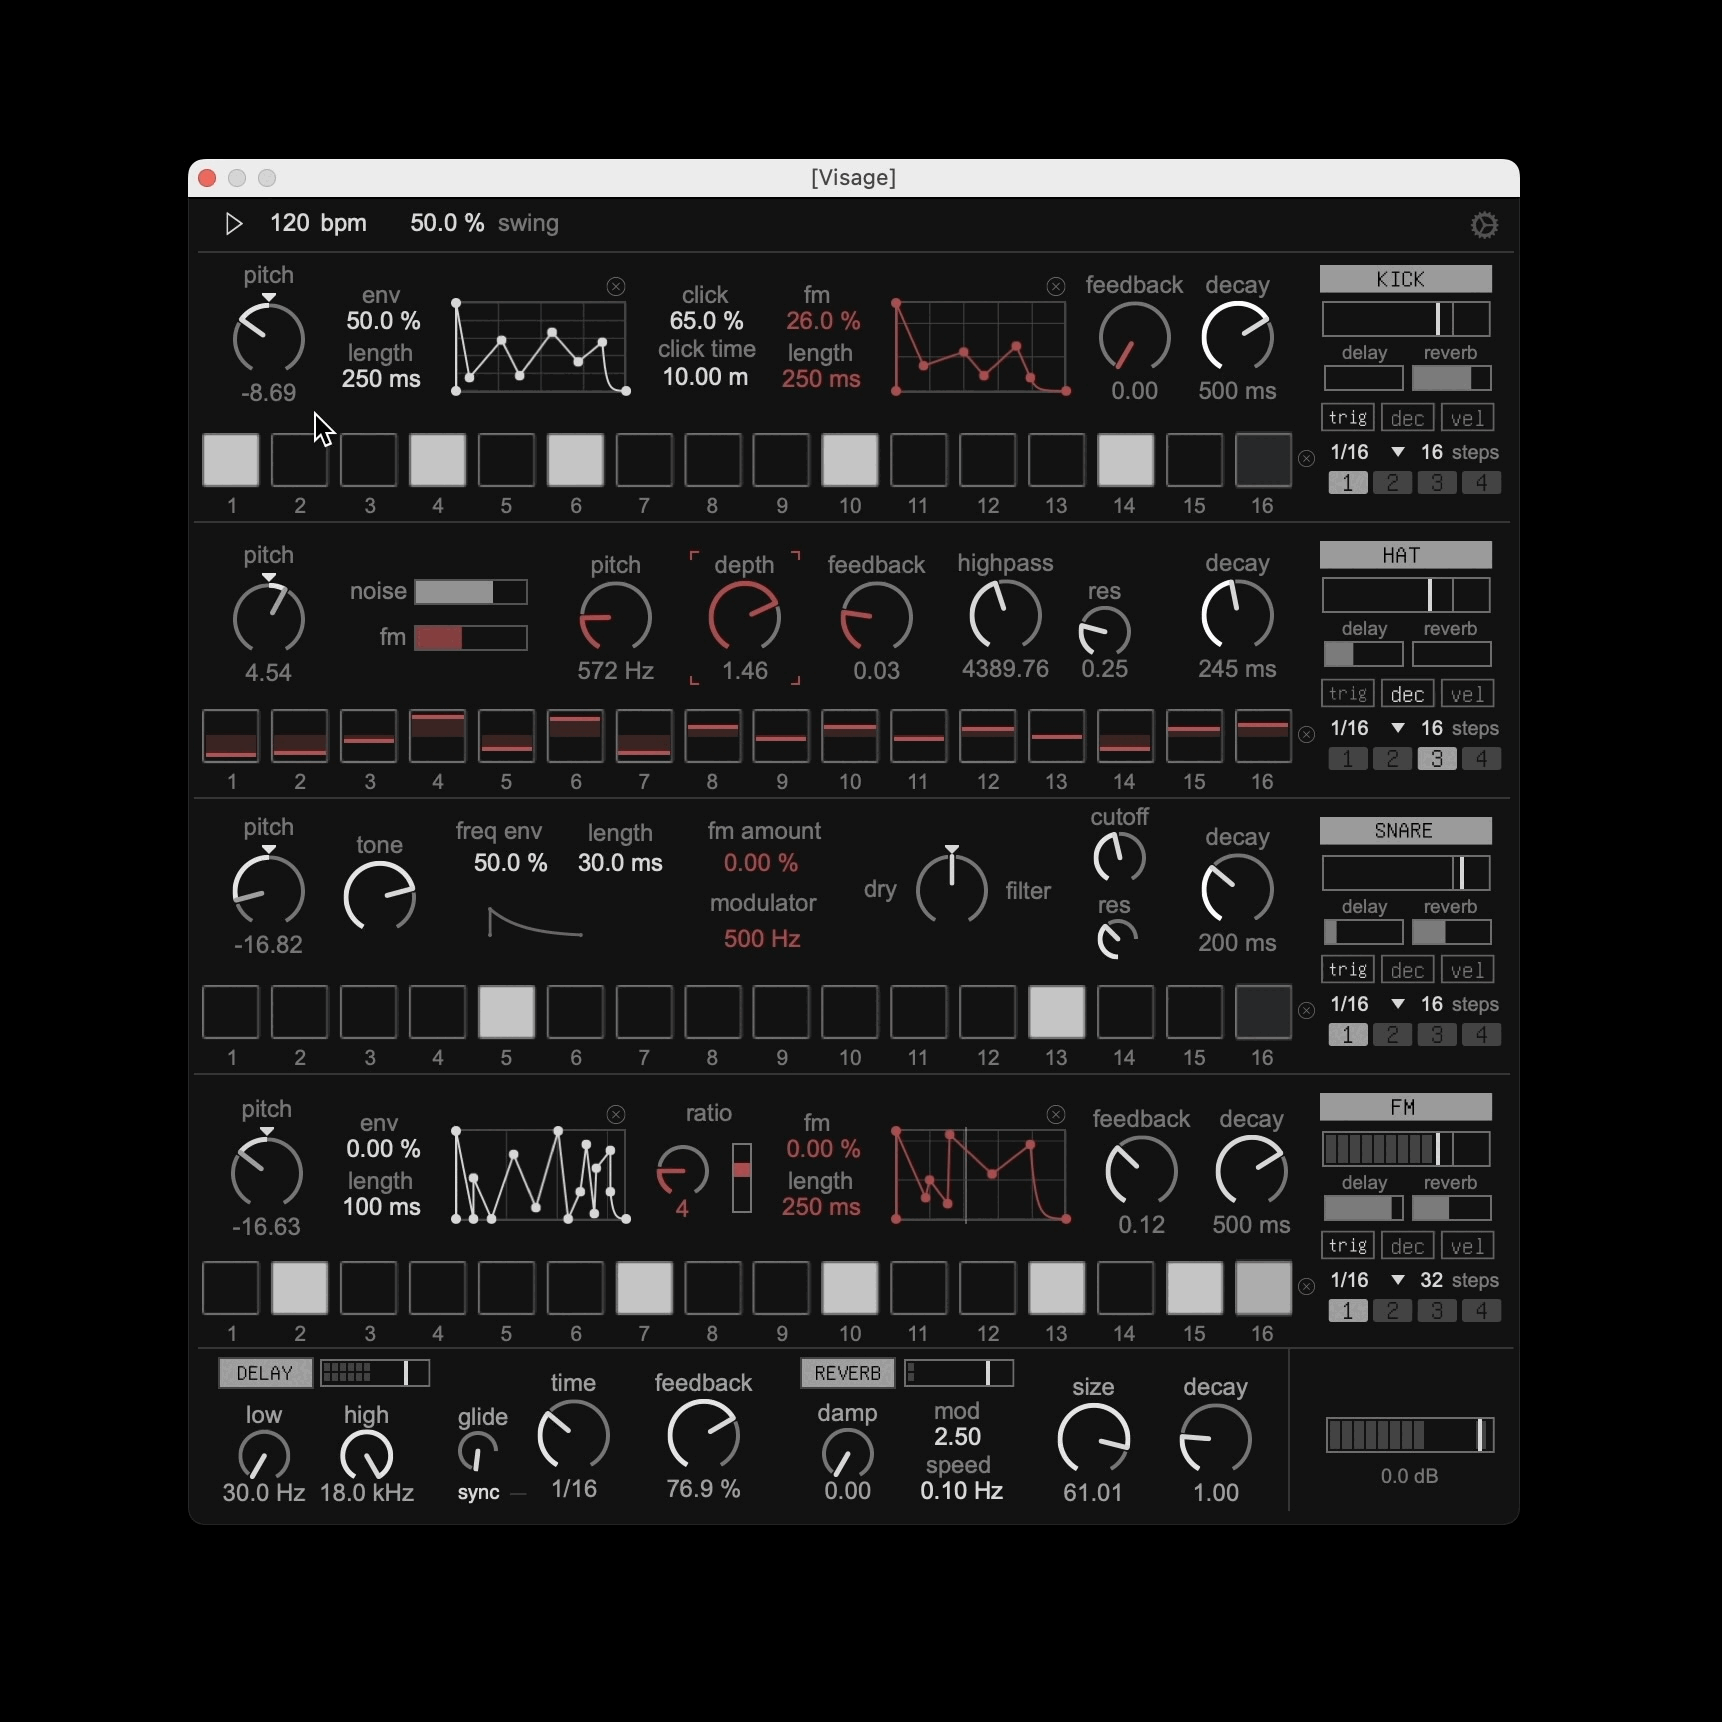Adjust the KICK reverb send slider
Image resolution: width=1722 pixels, height=1722 pixels.
coord(1450,378)
